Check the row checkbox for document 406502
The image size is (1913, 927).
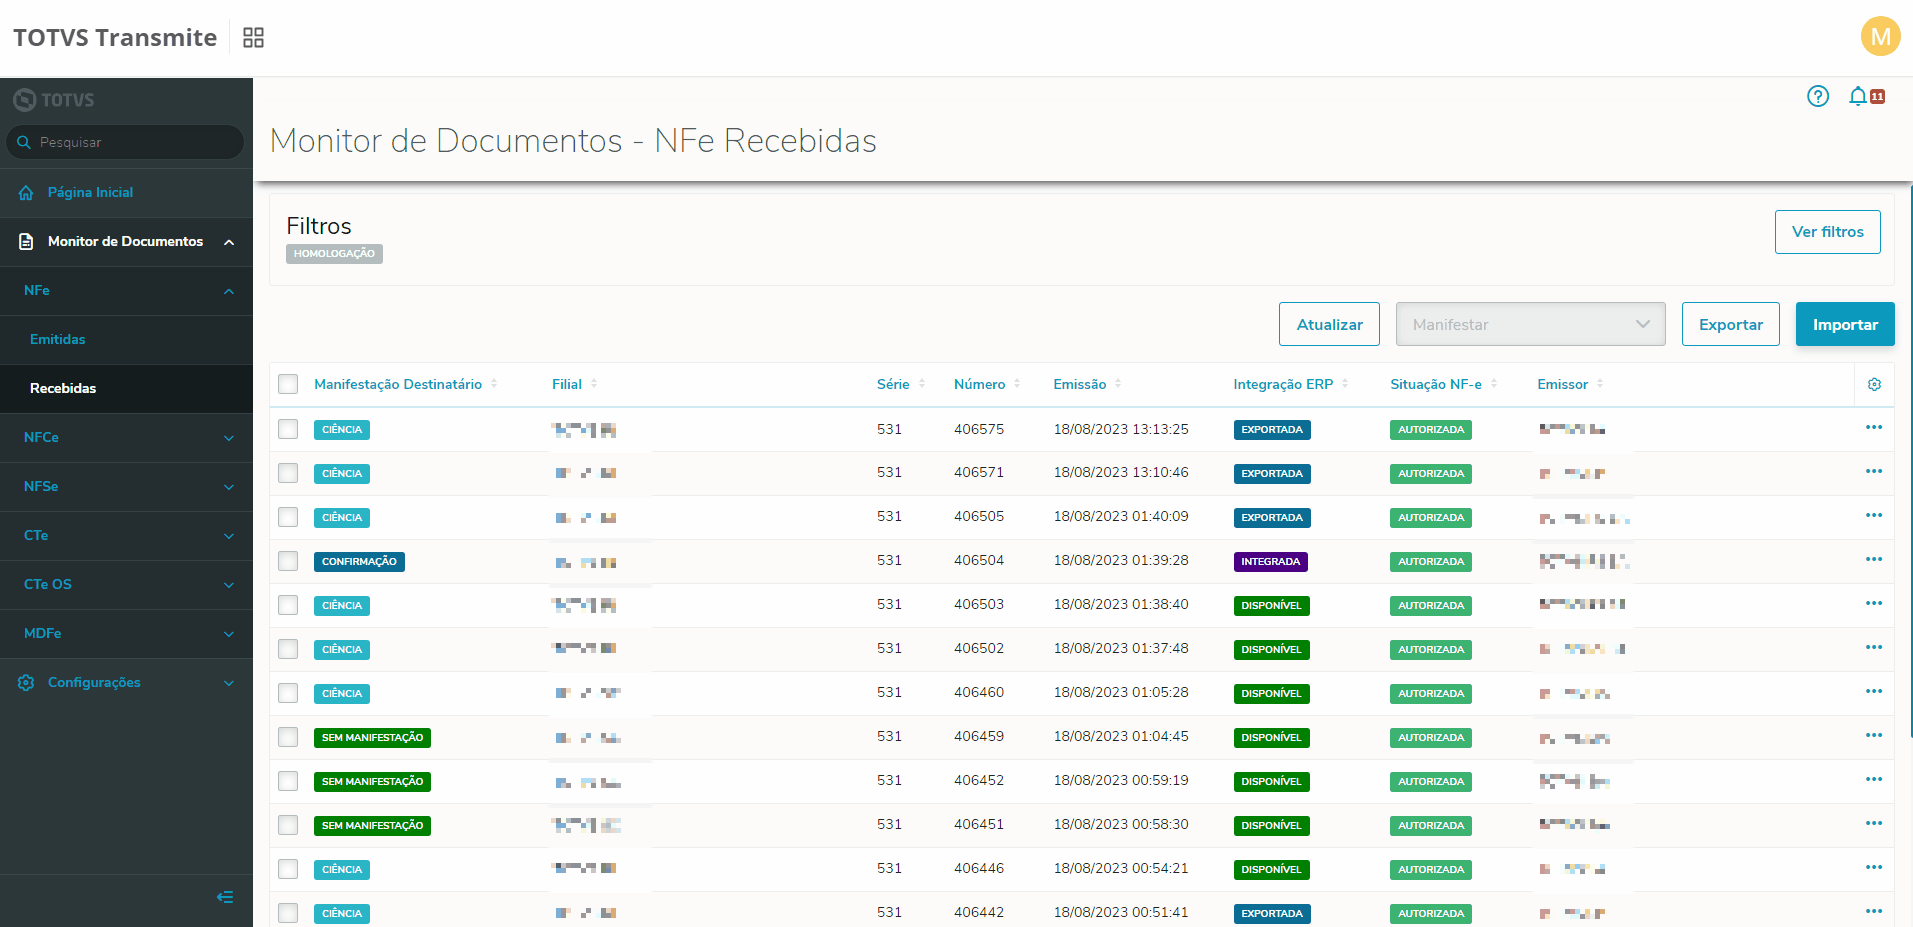coord(288,649)
